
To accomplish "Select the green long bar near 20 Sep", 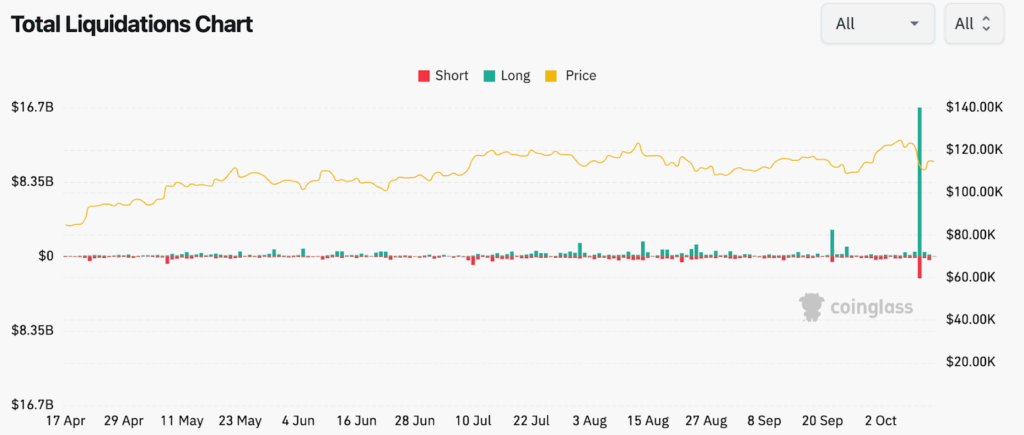I will point(831,242).
